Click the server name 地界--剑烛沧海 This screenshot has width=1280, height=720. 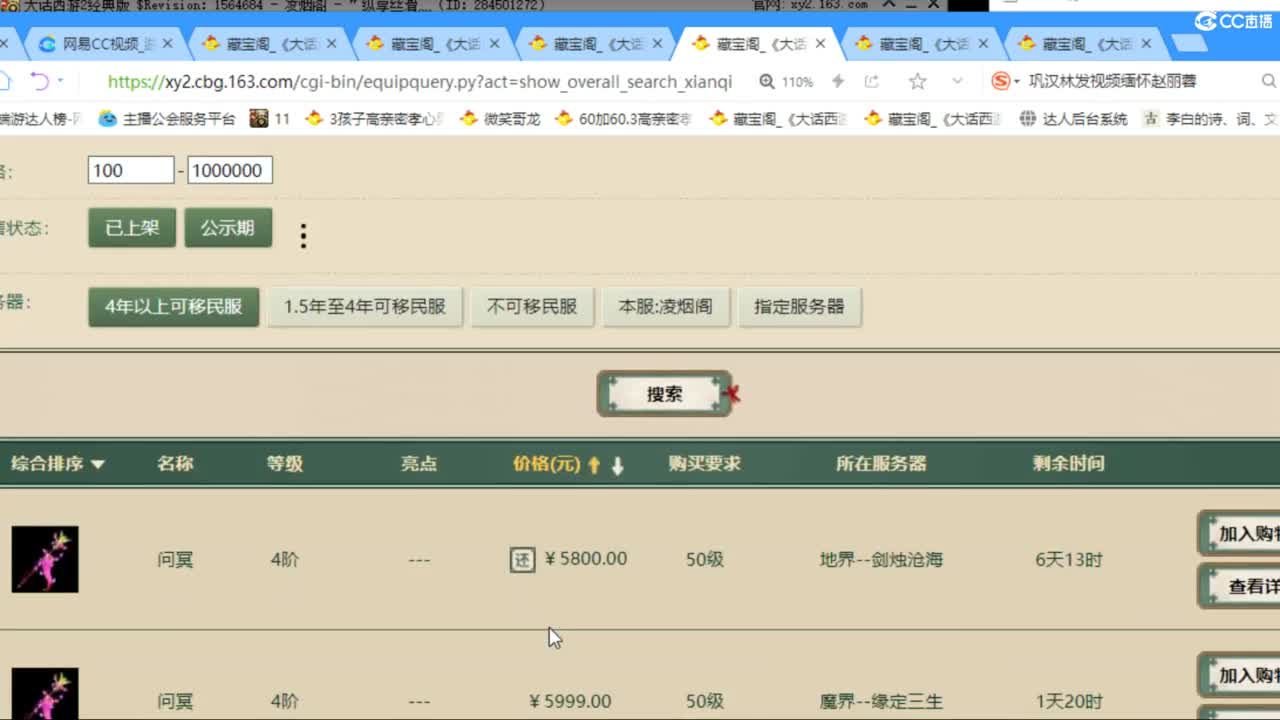(881, 560)
